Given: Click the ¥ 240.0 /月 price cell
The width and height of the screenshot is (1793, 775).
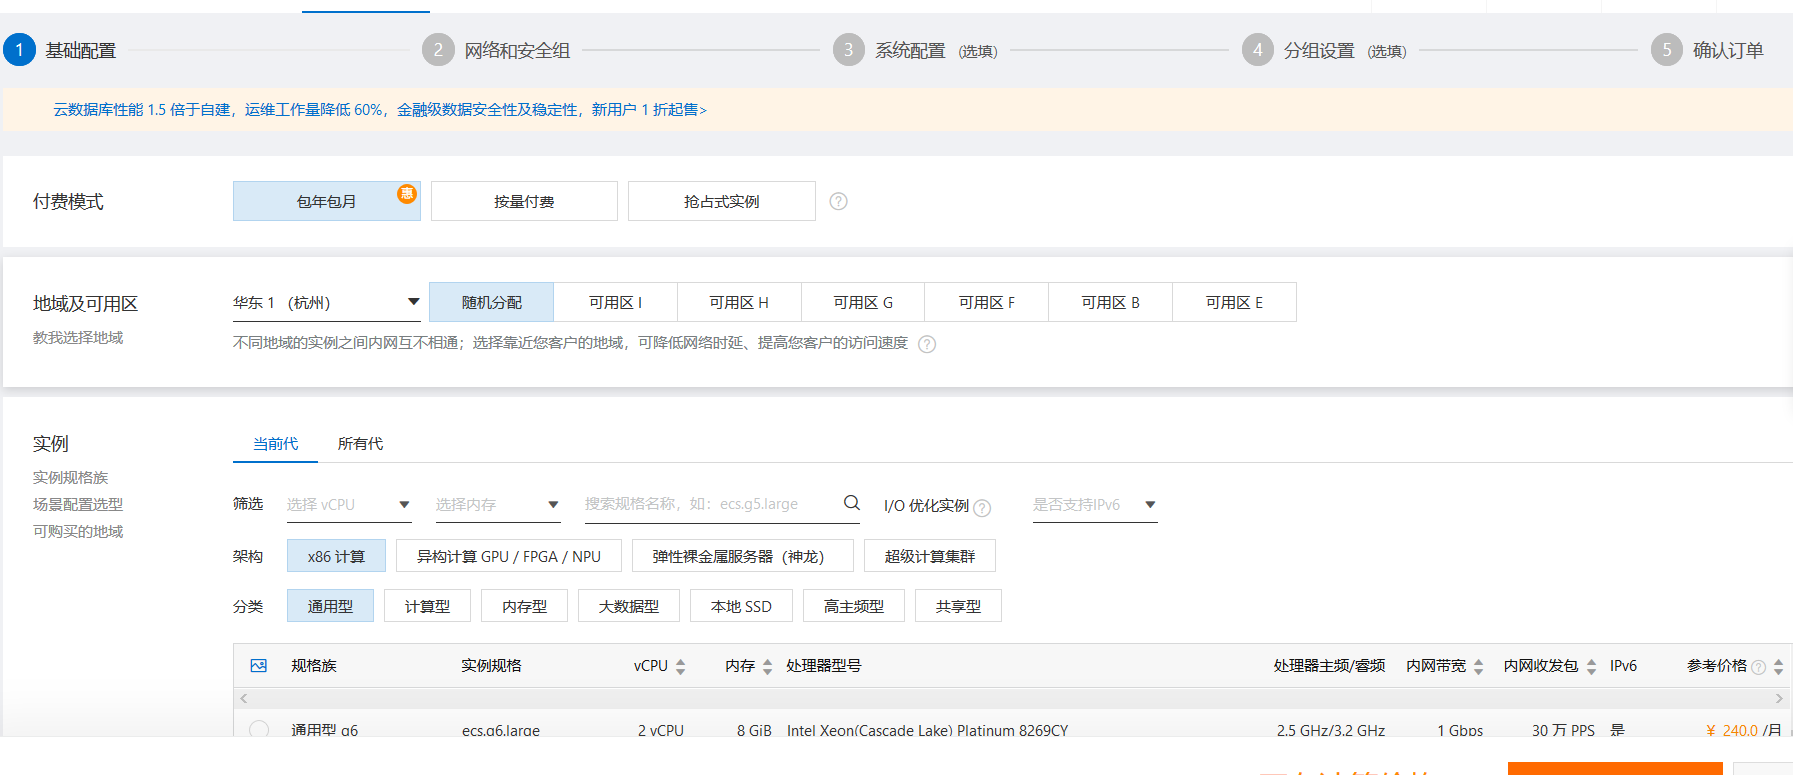Looking at the screenshot, I should pos(1743,730).
